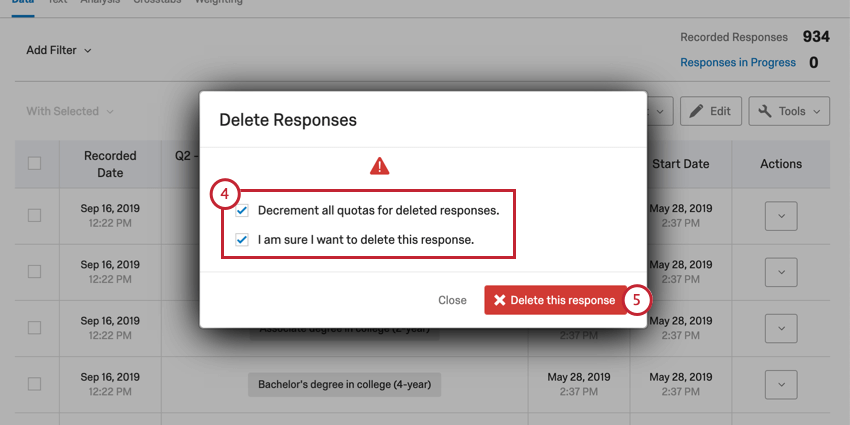Expand the Add Filter dropdown
The image size is (850, 425).
(59, 50)
